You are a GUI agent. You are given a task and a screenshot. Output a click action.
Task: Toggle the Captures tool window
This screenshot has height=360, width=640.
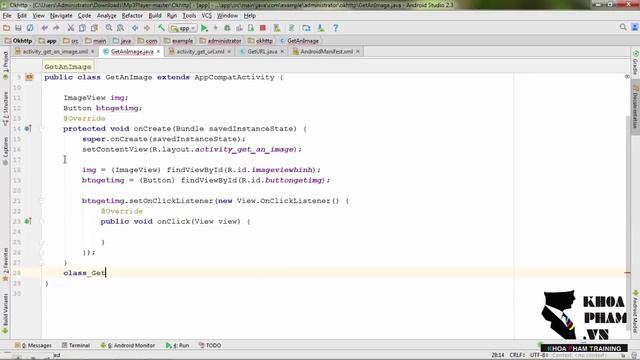[5, 151]
